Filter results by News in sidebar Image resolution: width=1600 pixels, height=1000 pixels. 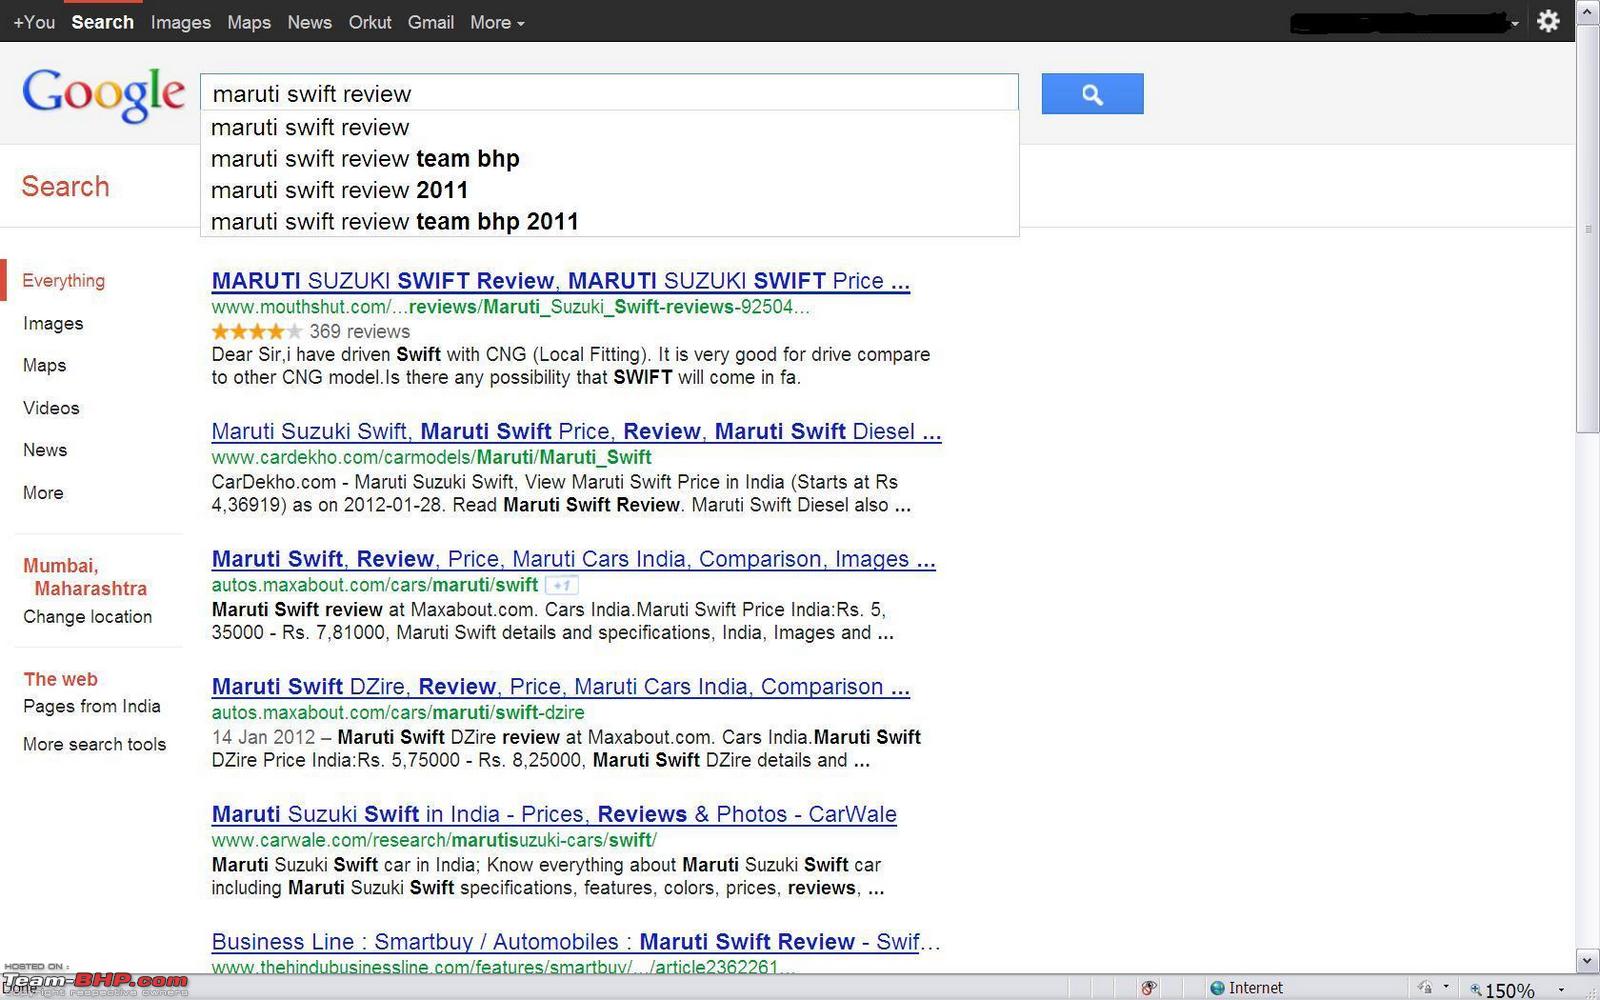pos(45,450)
